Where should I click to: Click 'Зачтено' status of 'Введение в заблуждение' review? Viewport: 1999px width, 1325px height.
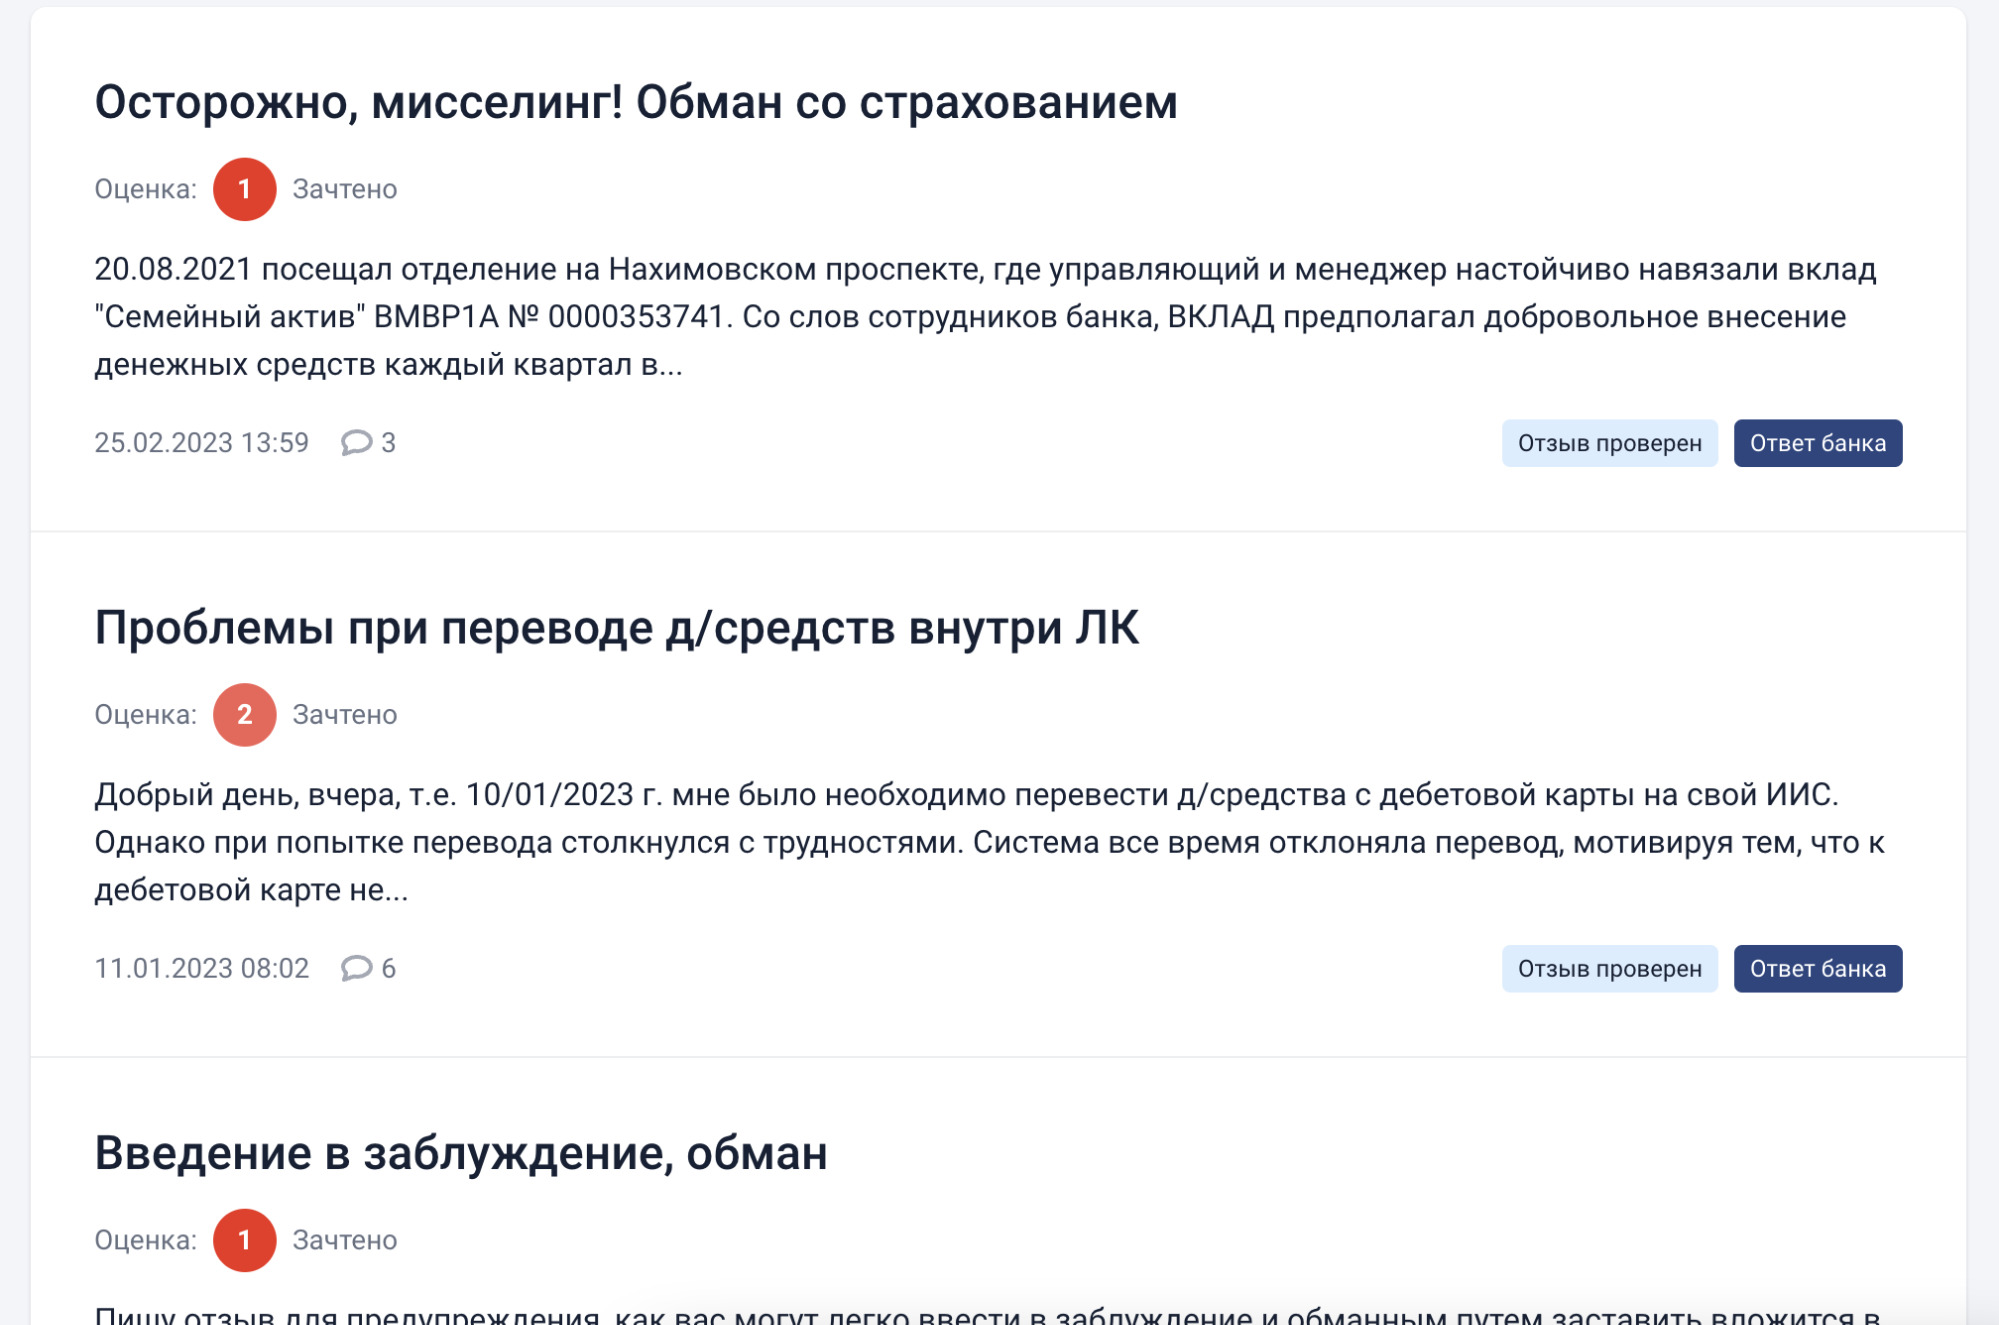[x=344, y=1240]
